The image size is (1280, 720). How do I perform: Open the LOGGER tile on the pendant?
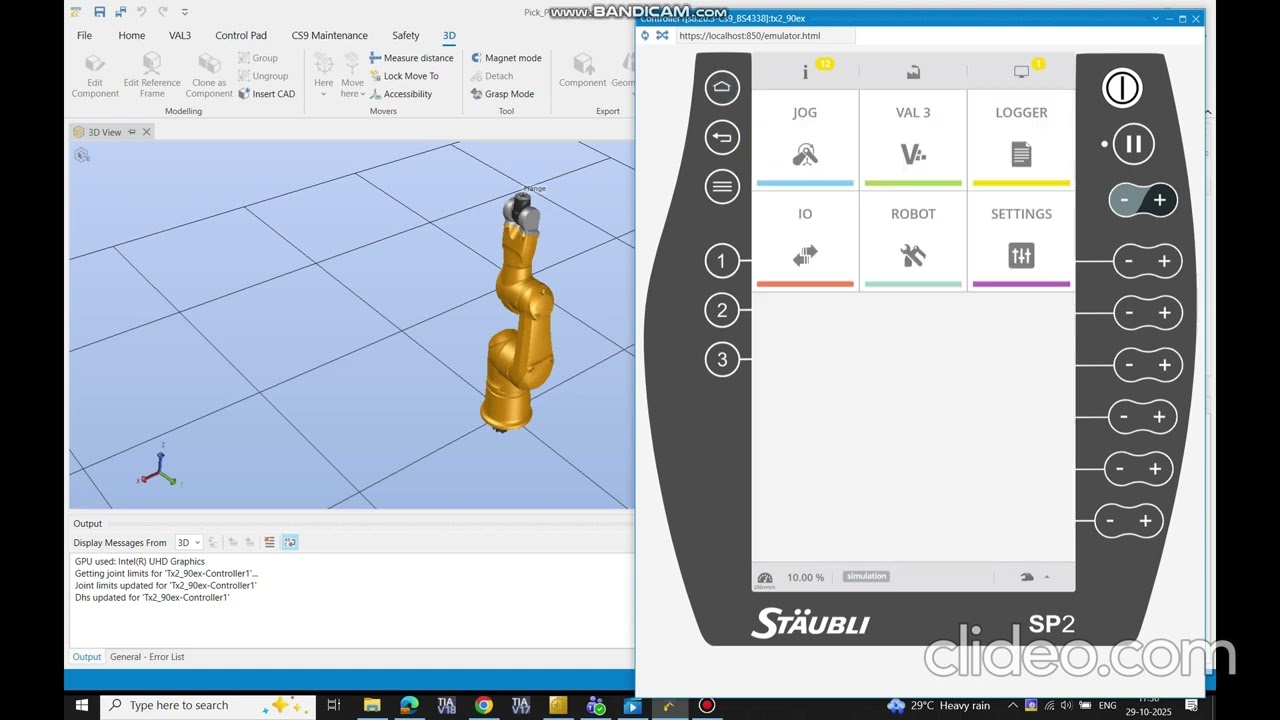tap(1021, 140)
